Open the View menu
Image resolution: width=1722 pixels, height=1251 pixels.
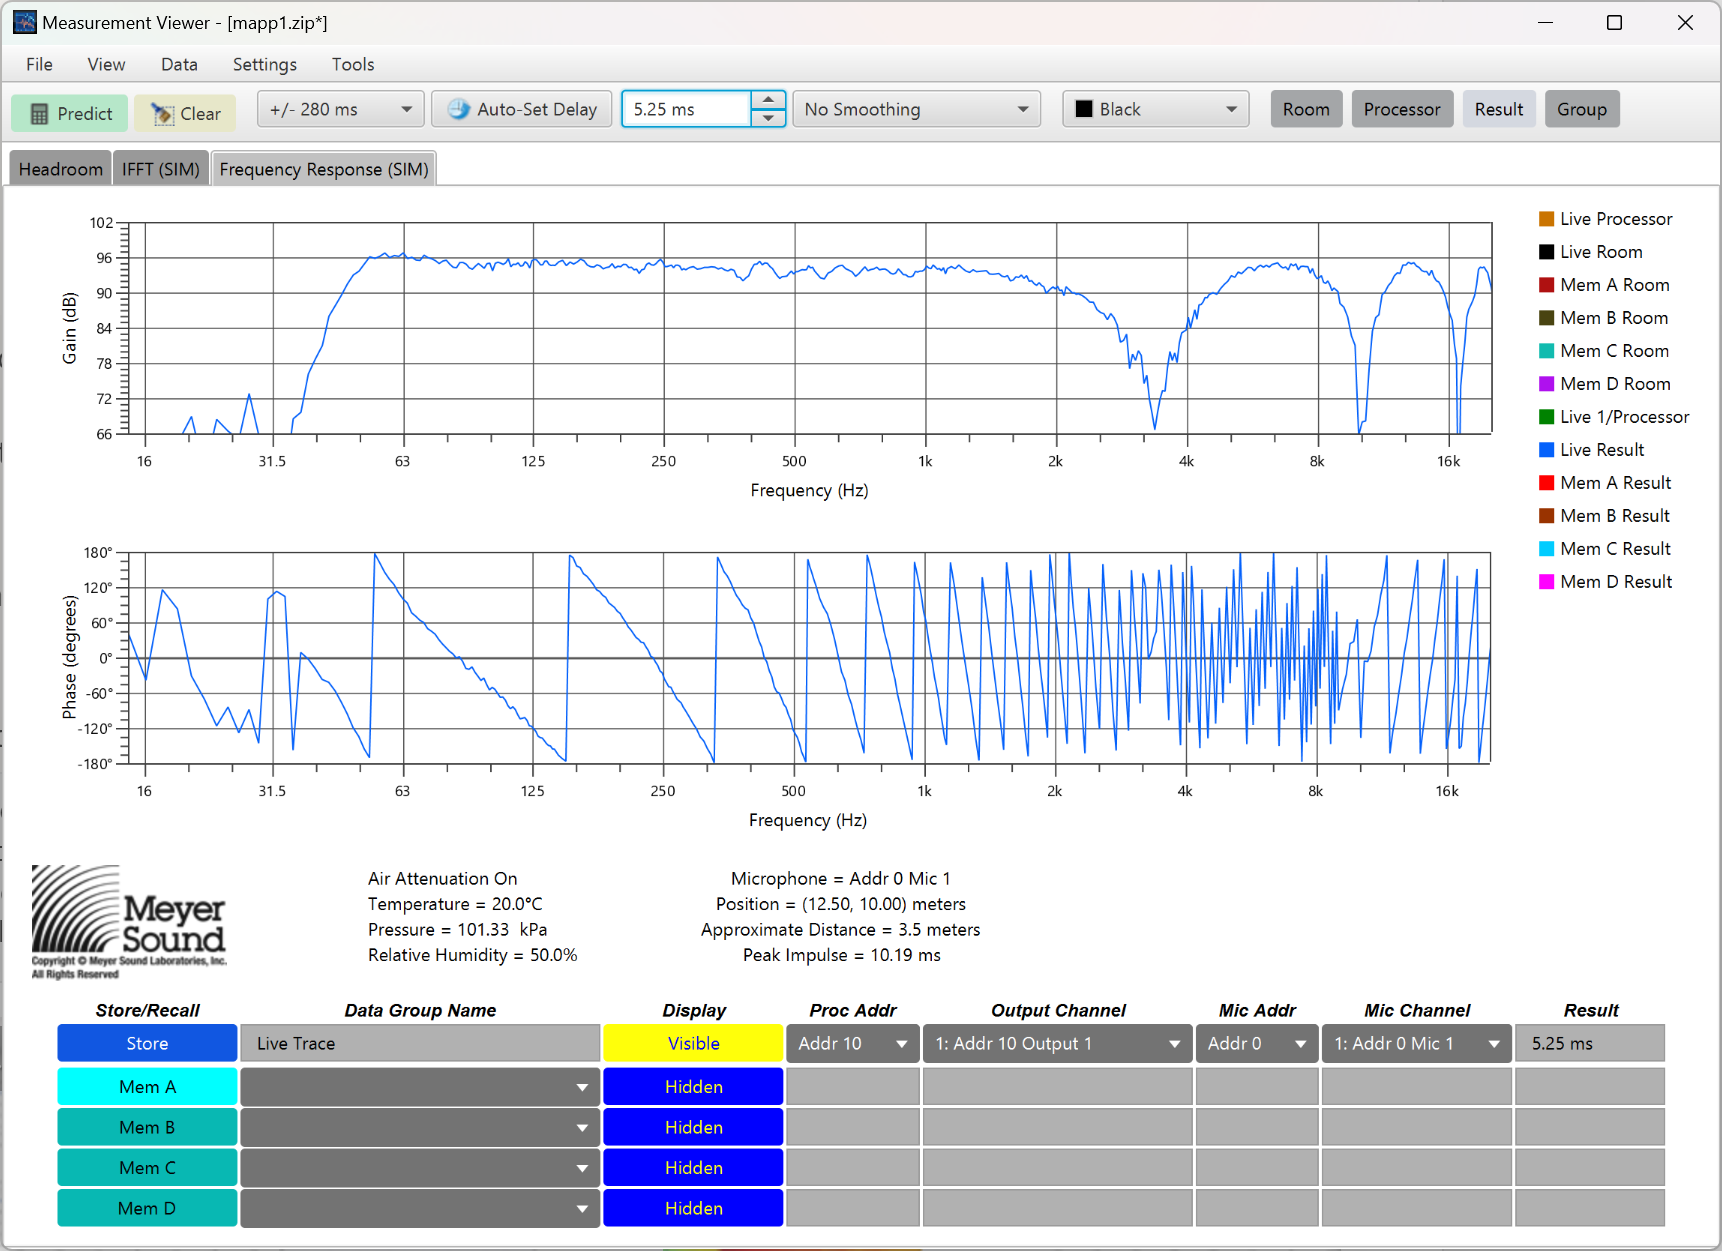click(x=106, y=64)
